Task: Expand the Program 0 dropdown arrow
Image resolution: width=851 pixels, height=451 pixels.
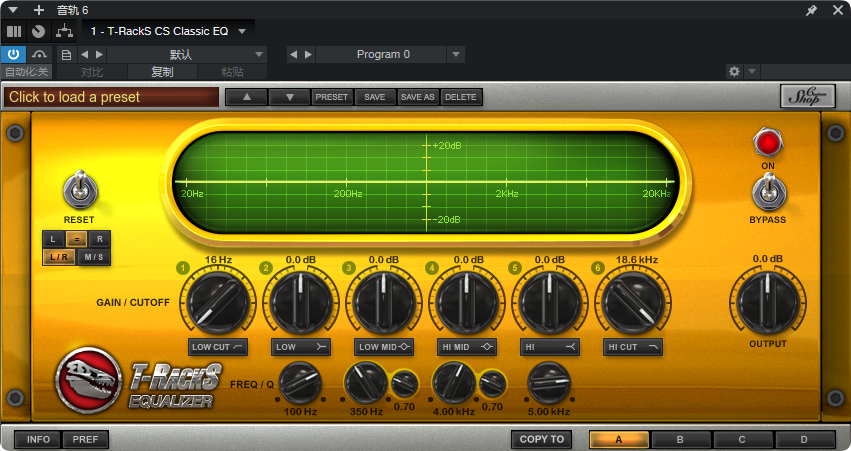Action: point(456,54)
